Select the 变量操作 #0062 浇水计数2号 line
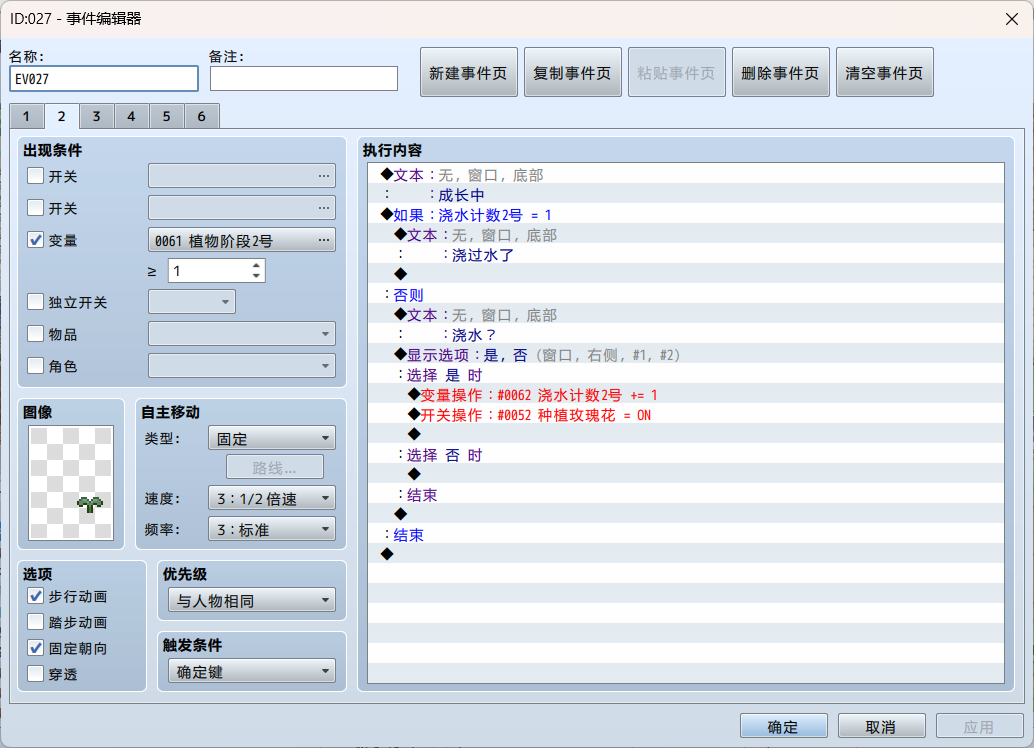Image resolution: width=1034 pixels, height=748 pixels. [686, 395]
